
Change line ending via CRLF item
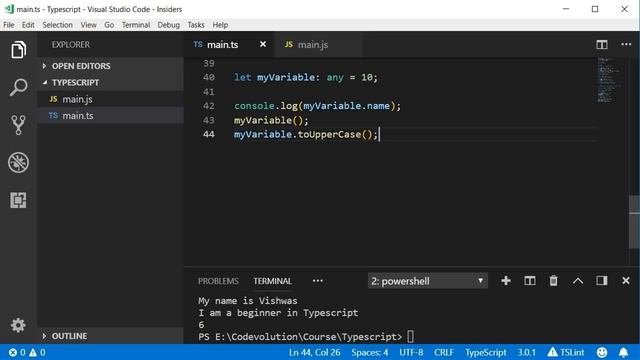tap(444, 352)
